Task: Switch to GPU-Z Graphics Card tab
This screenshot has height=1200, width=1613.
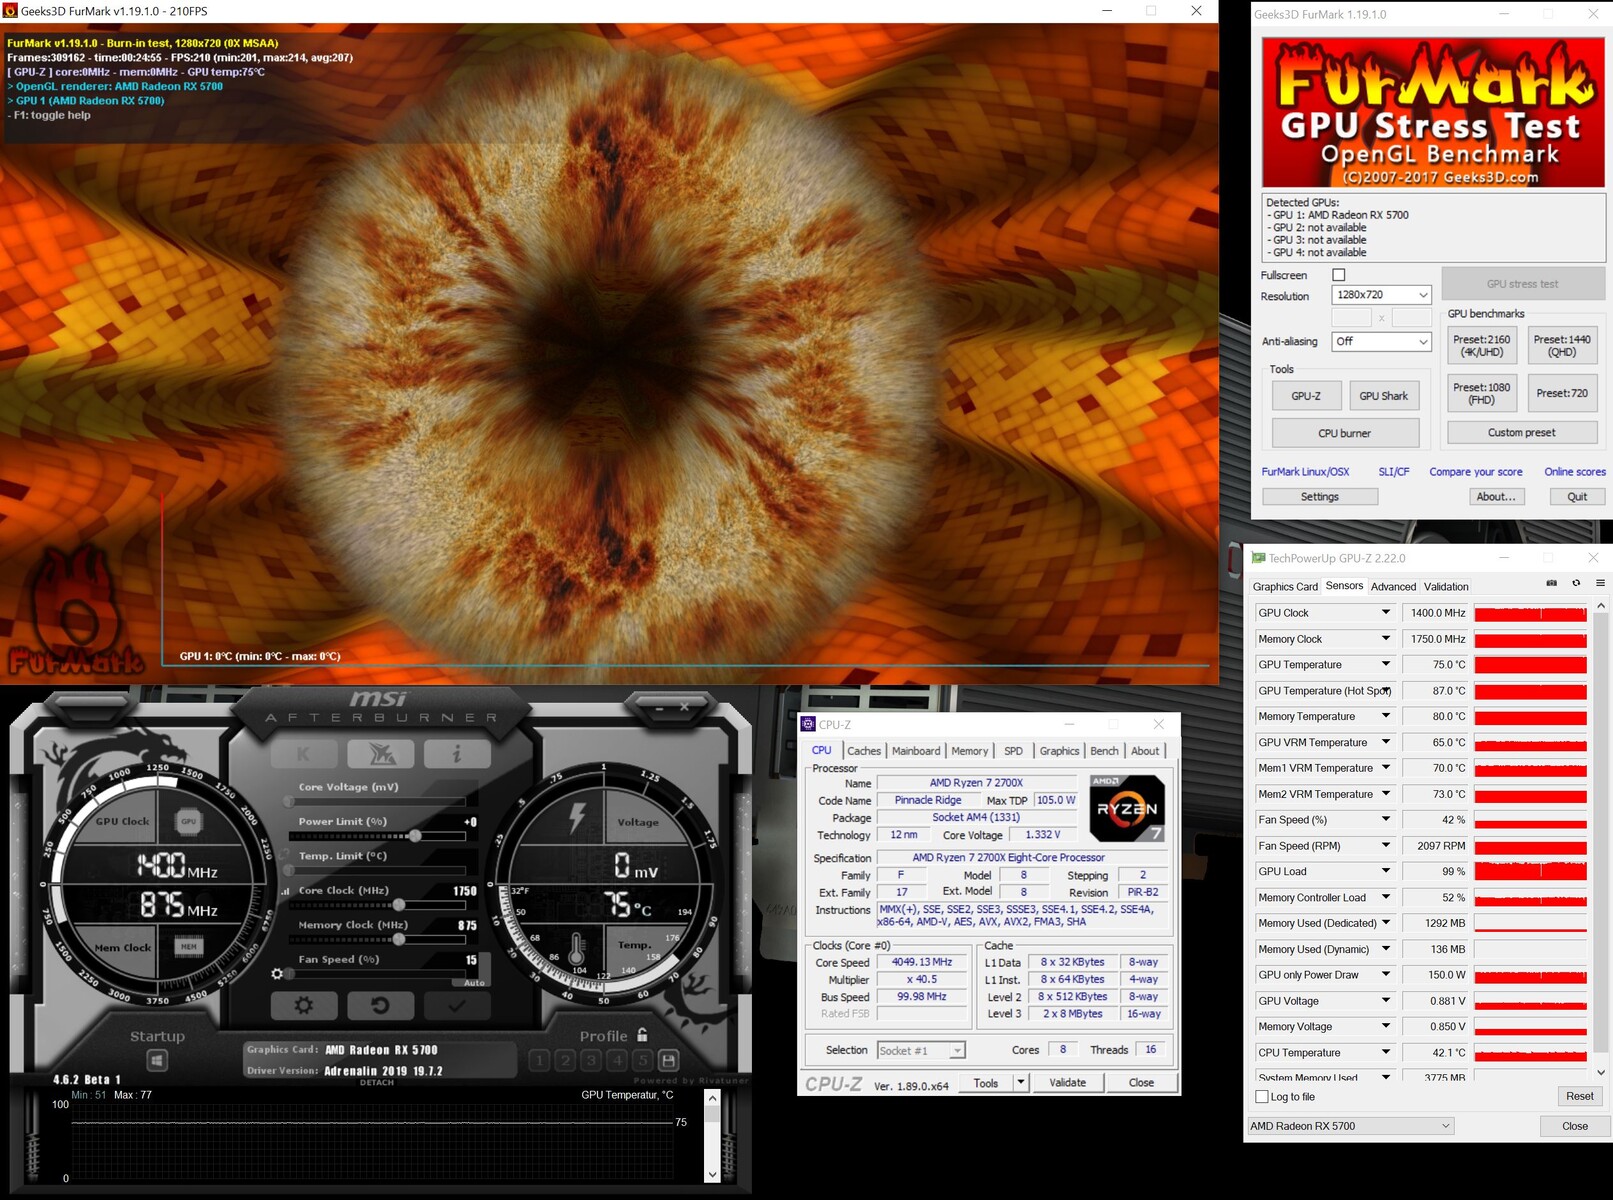Action: 1285,587
